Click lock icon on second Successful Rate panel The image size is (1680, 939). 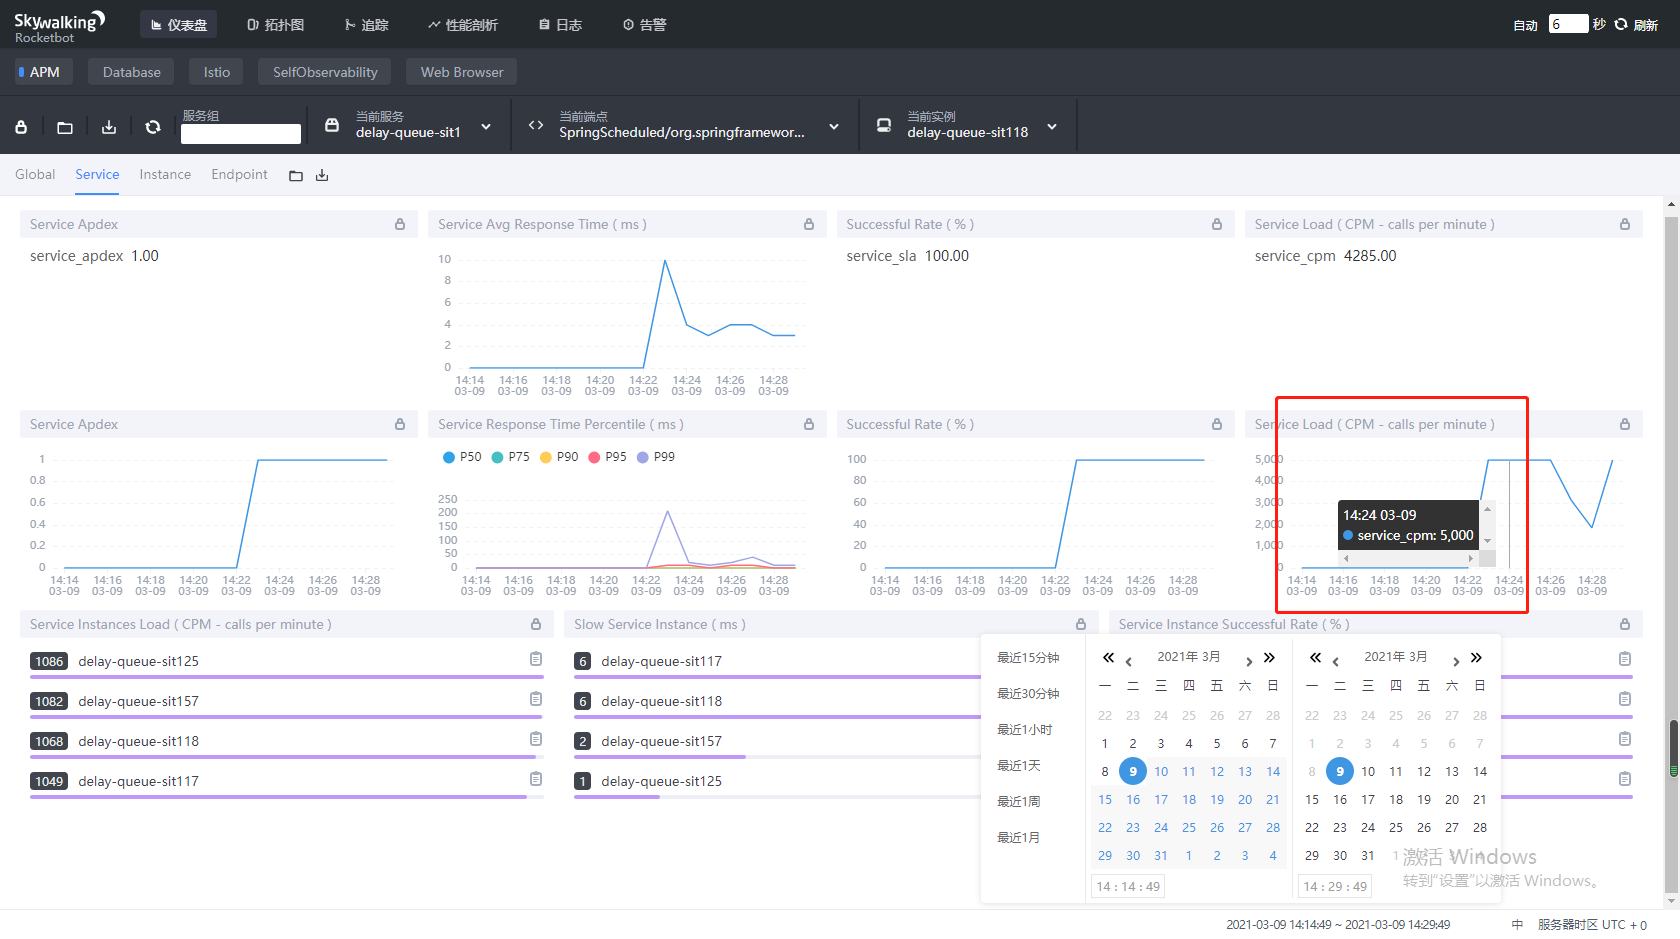(x=1217, y=424)
